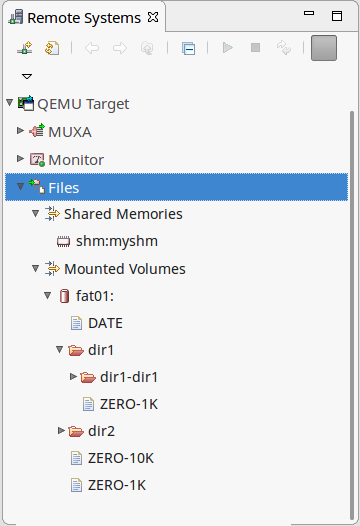Click the Collapse All toolbar icon
The image size is (360, 526).
pyautogui.click(x=189, y=48)
